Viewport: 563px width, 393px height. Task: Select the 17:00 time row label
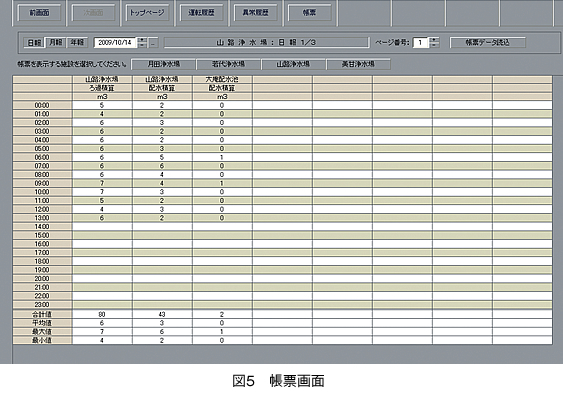coord(42,253)
